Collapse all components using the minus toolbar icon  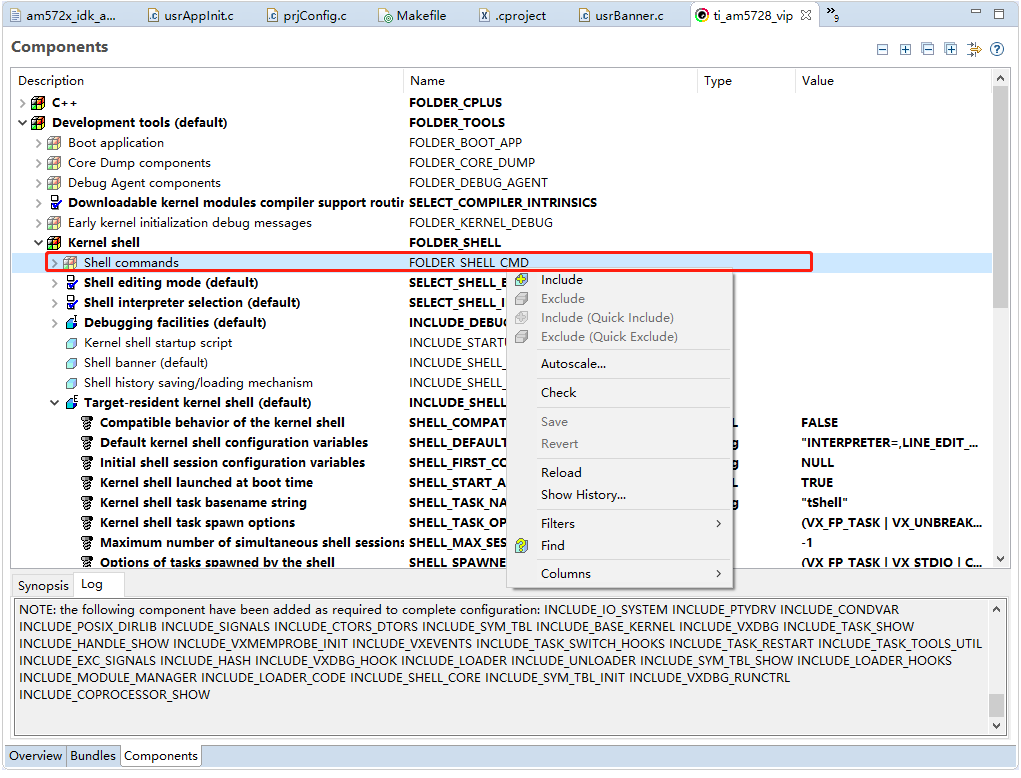882,48
